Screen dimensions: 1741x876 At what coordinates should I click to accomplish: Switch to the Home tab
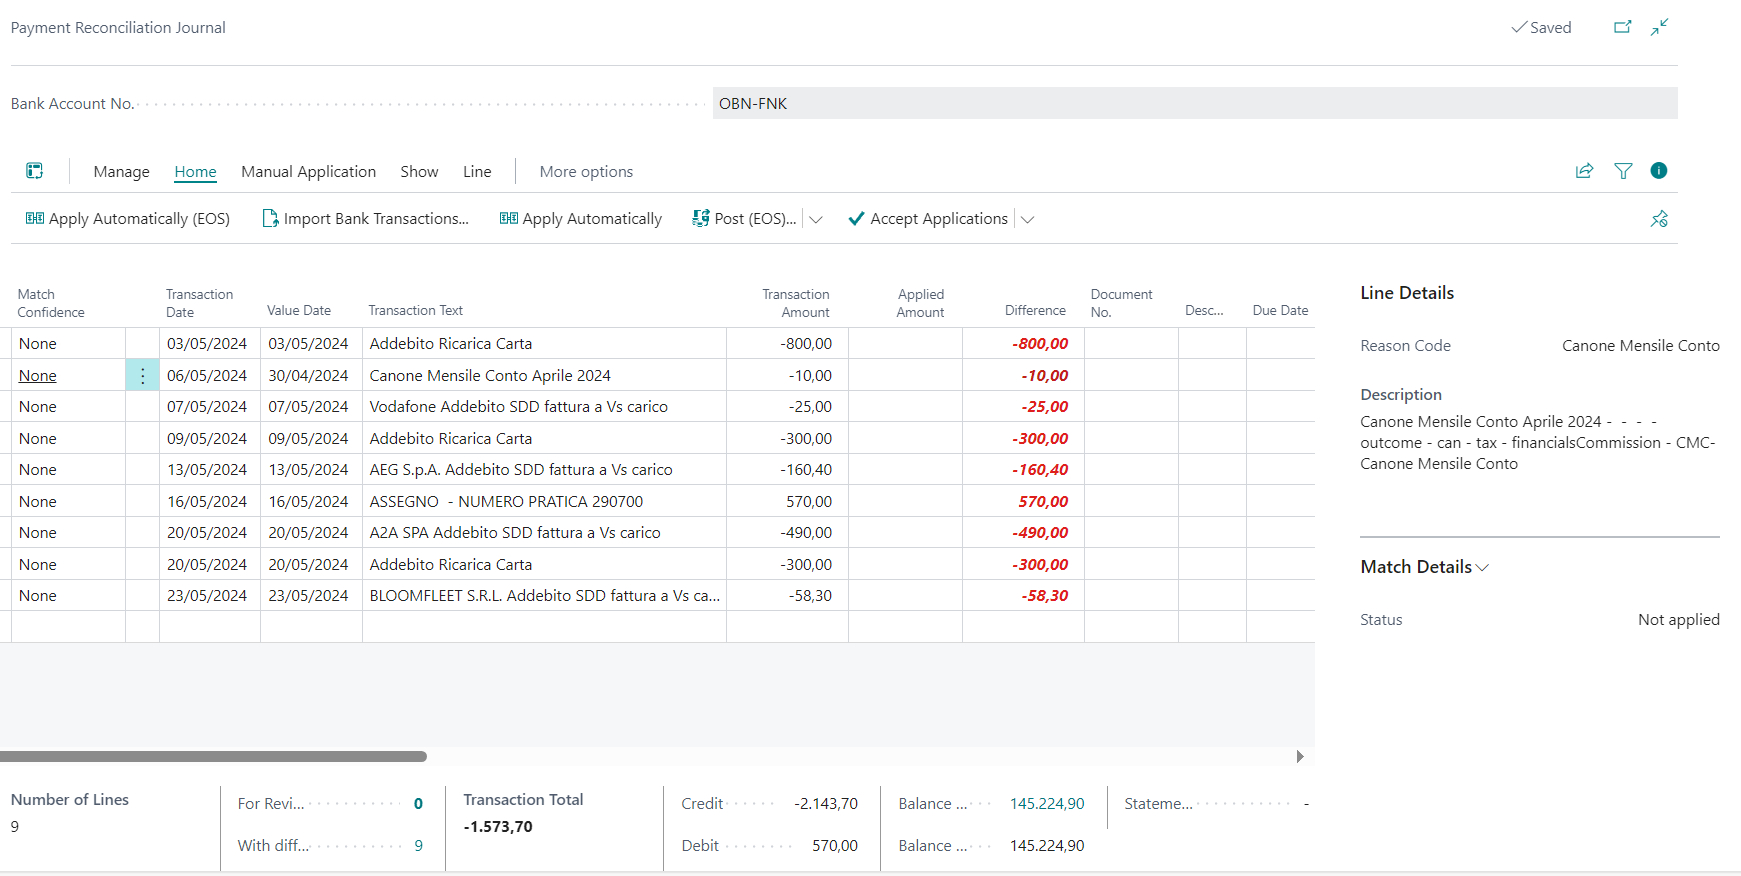point(195,172)
